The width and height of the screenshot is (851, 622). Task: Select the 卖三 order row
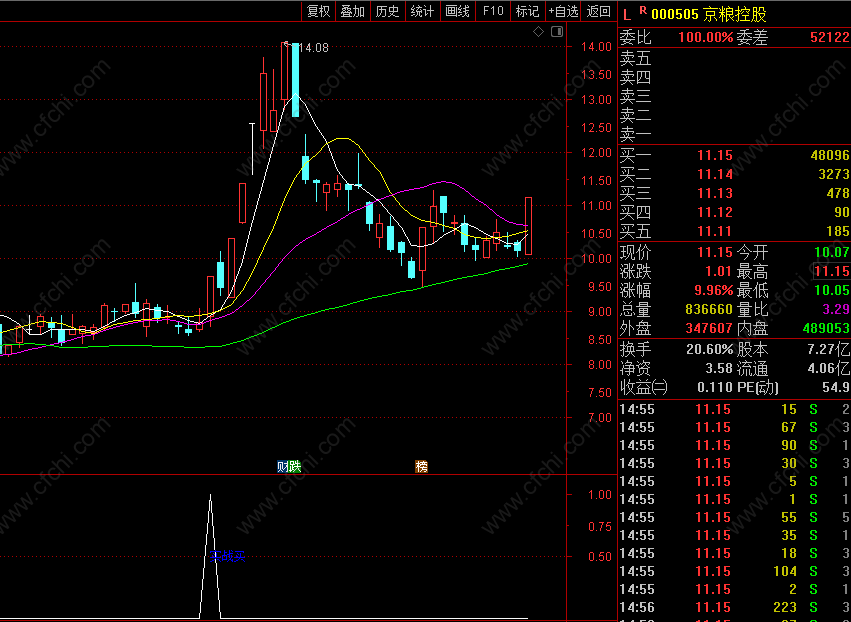(734, 96)
